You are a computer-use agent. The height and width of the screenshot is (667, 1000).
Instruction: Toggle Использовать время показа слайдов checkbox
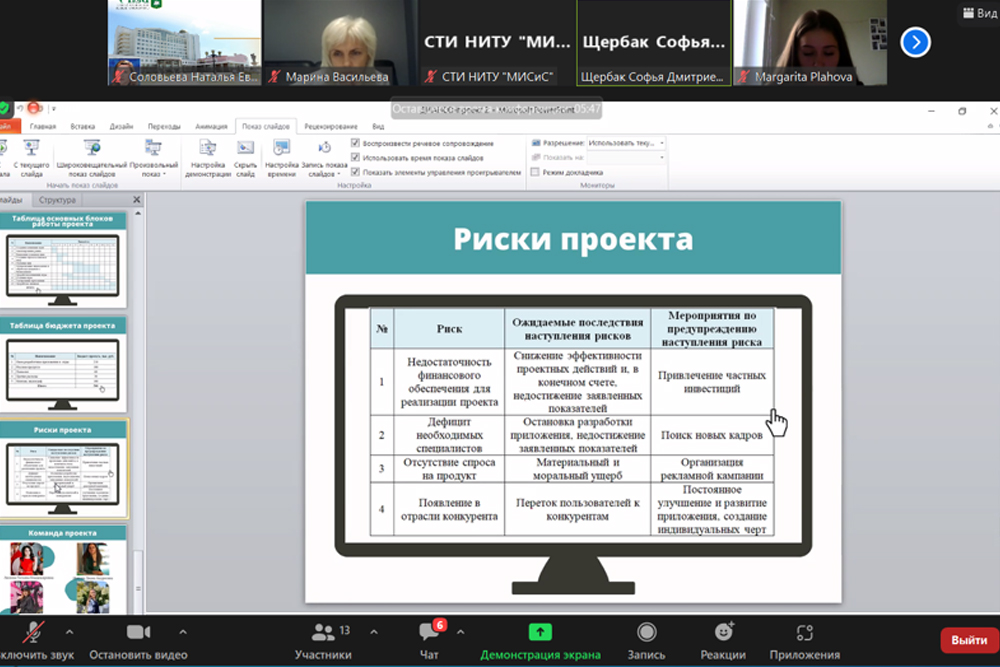coord(356,158)
